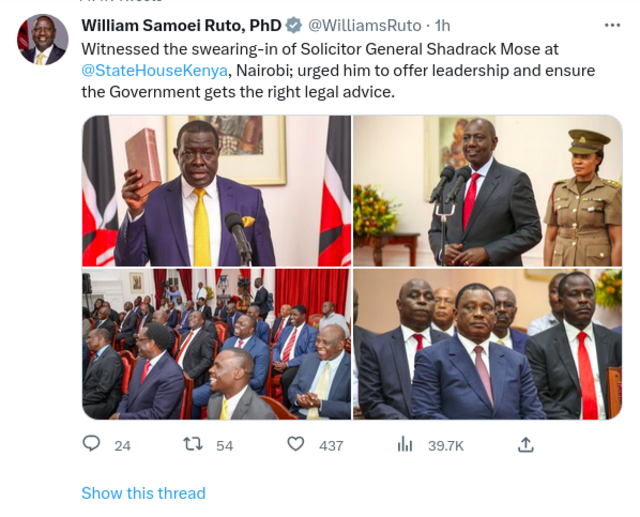Screen dimensions: 640x517
Task: Open photo of man holding up Bible
Action: (x=217, y=191)
